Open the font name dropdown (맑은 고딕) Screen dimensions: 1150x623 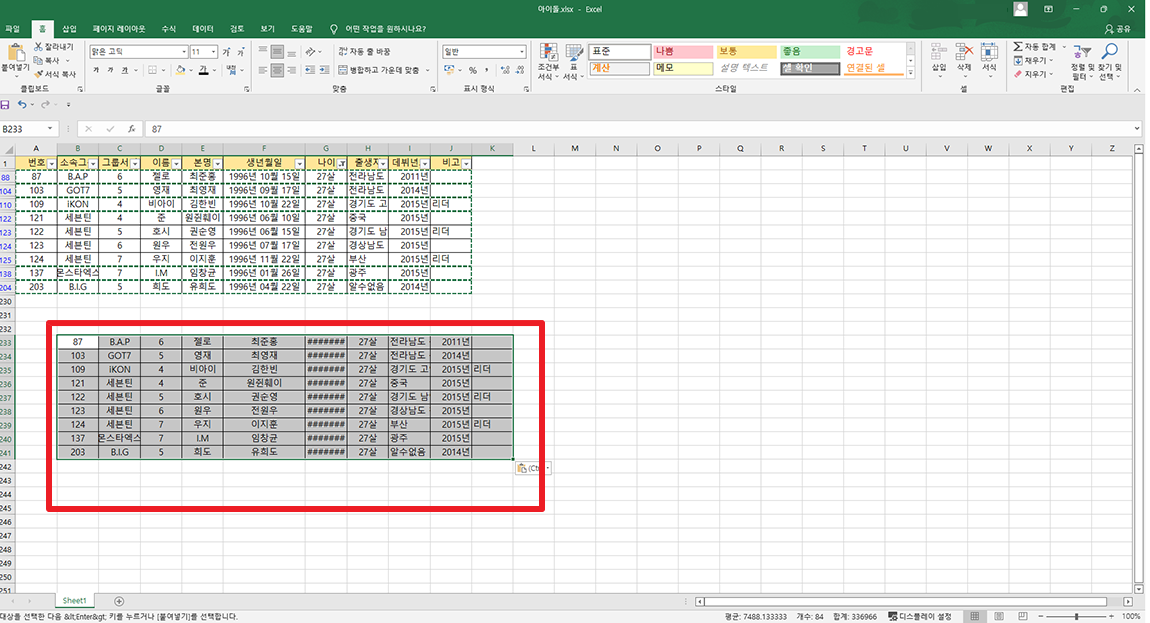(x=184, y=51)
